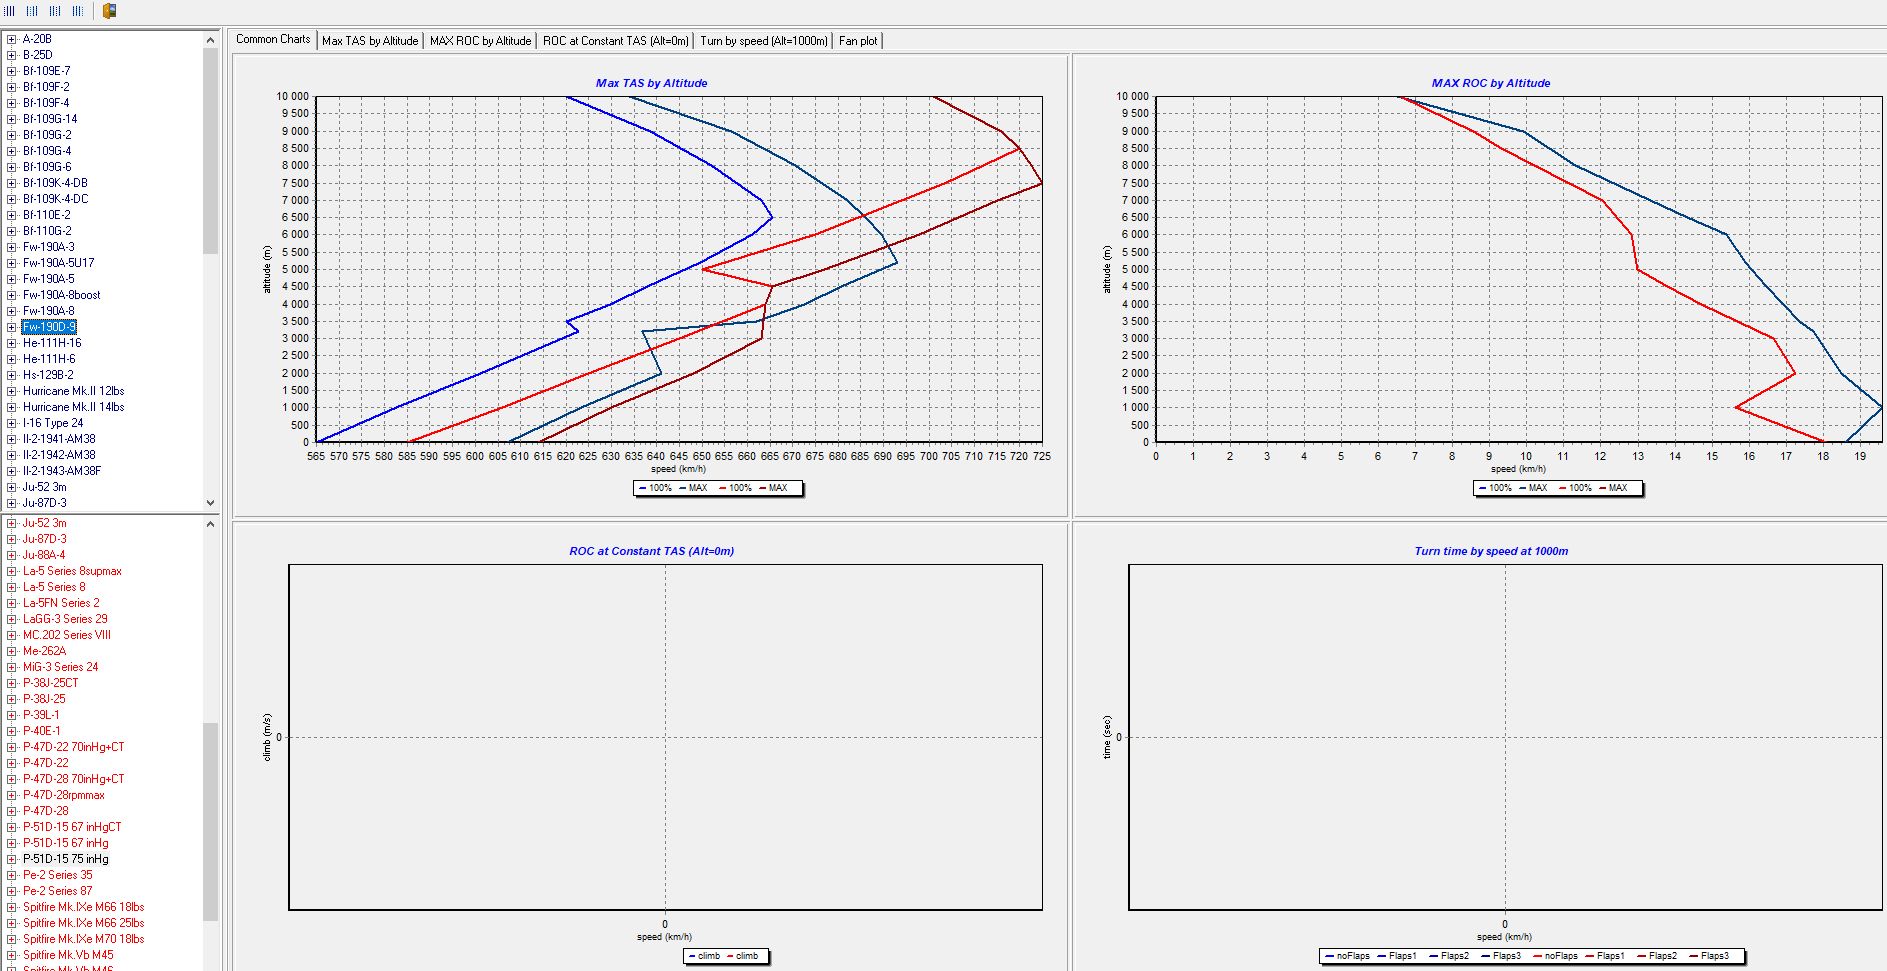
Task: Click scroll-down arrow of upper aircraft list
Action: 210,503
